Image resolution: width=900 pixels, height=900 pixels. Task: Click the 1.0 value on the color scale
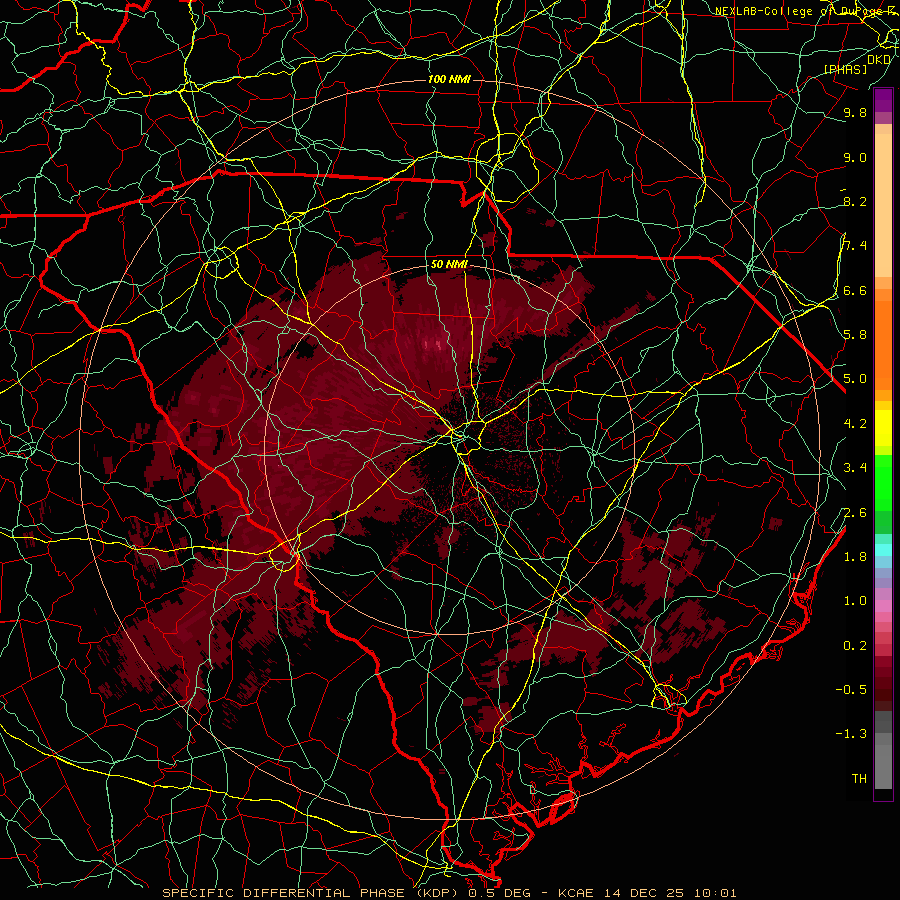[855, 601]
